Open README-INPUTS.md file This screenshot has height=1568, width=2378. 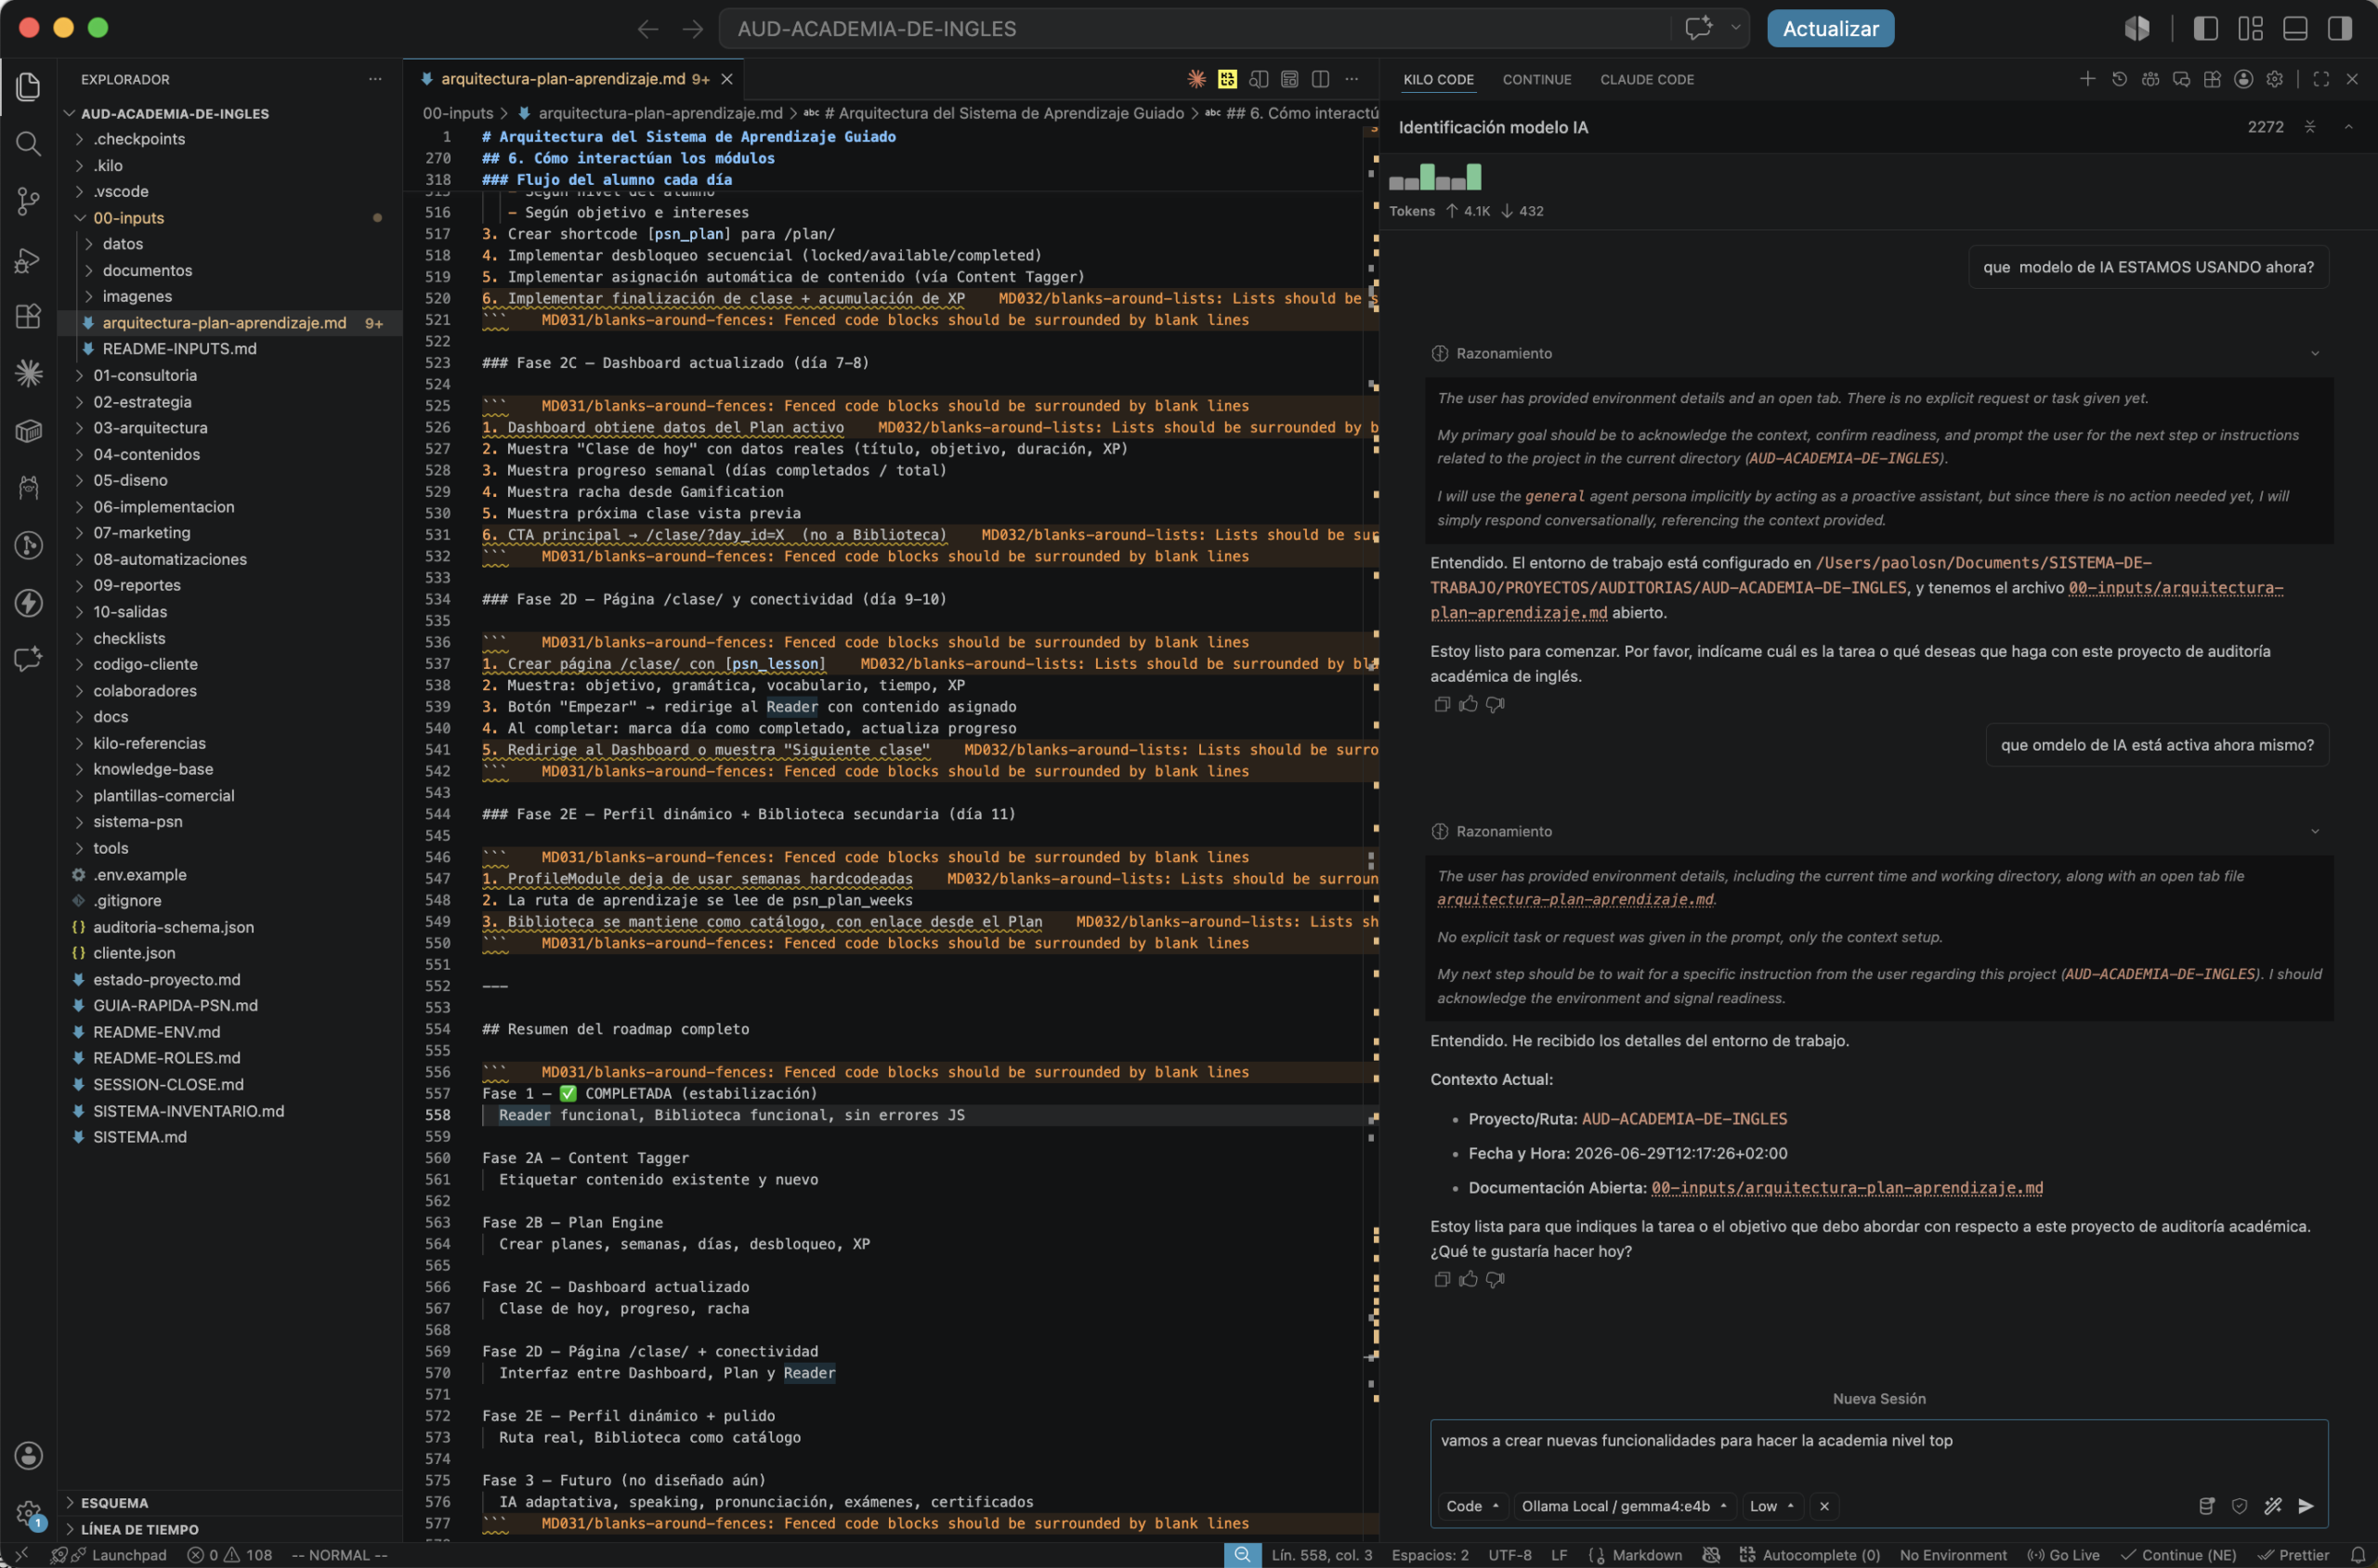pyautogui.click(x=179, y=349)
